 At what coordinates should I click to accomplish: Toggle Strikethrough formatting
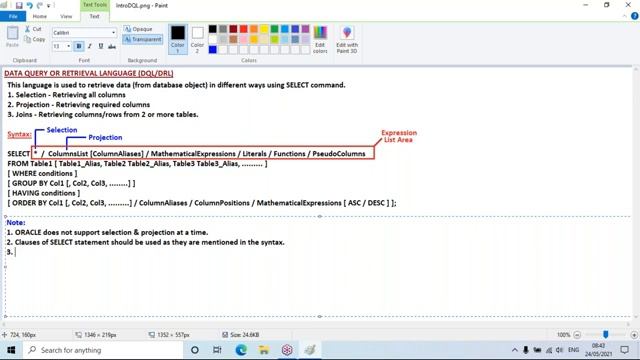click(112, 46)
